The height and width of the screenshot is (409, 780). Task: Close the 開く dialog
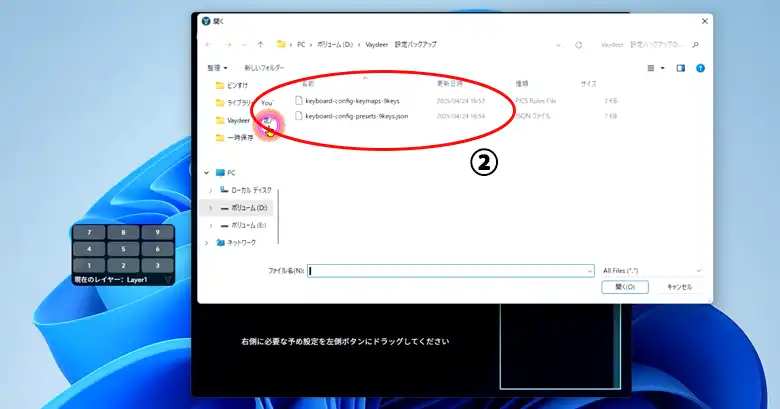tap(704, 21)
